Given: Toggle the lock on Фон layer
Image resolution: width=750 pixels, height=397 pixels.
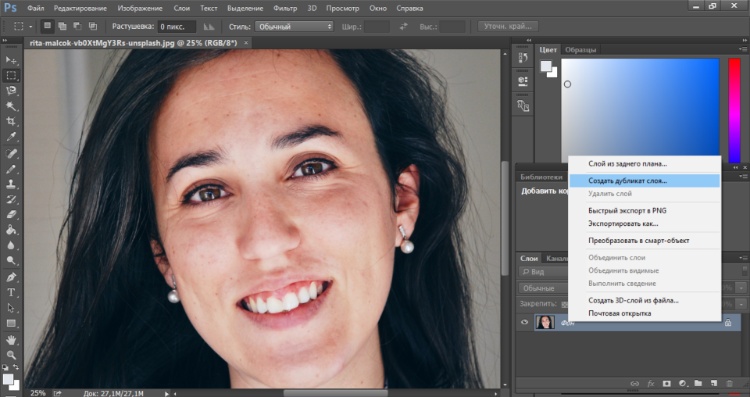Looking at the screenshot, I should [728, 323].
